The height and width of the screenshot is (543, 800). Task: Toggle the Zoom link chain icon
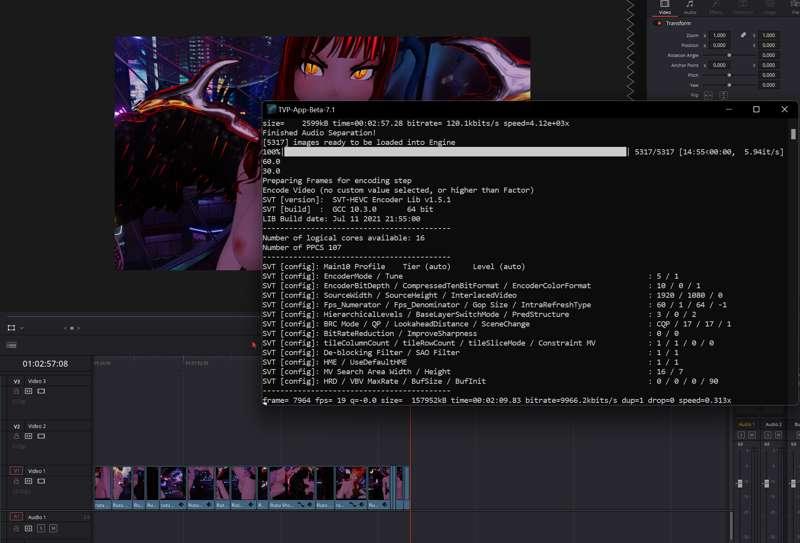click(x=743, y=35)
